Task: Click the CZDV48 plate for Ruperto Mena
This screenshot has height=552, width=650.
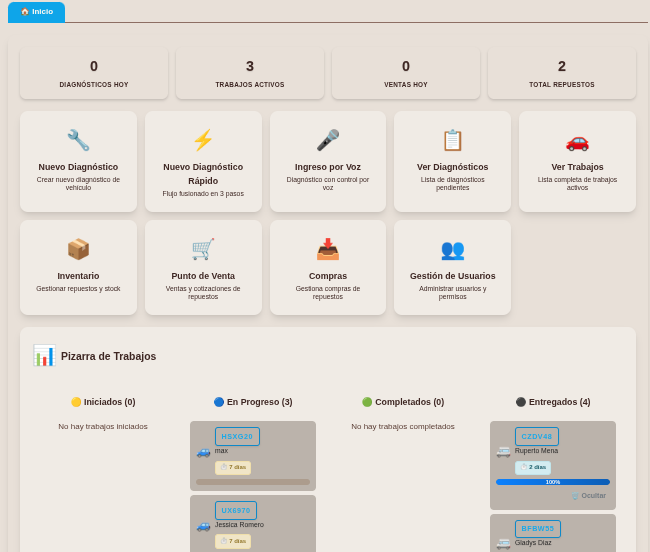Action: [x=537, y=437]
